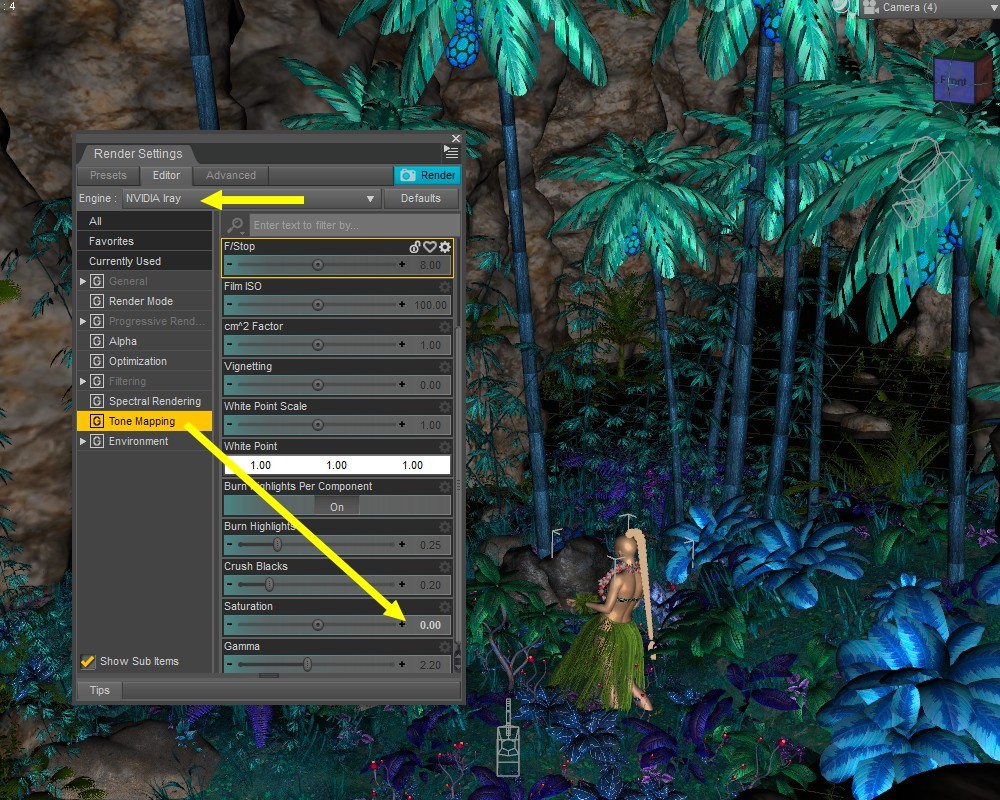The height and width of the screenshot is (800, 1000).
Task: Switch to the Presets tab
Action: [x=108, y=175]
